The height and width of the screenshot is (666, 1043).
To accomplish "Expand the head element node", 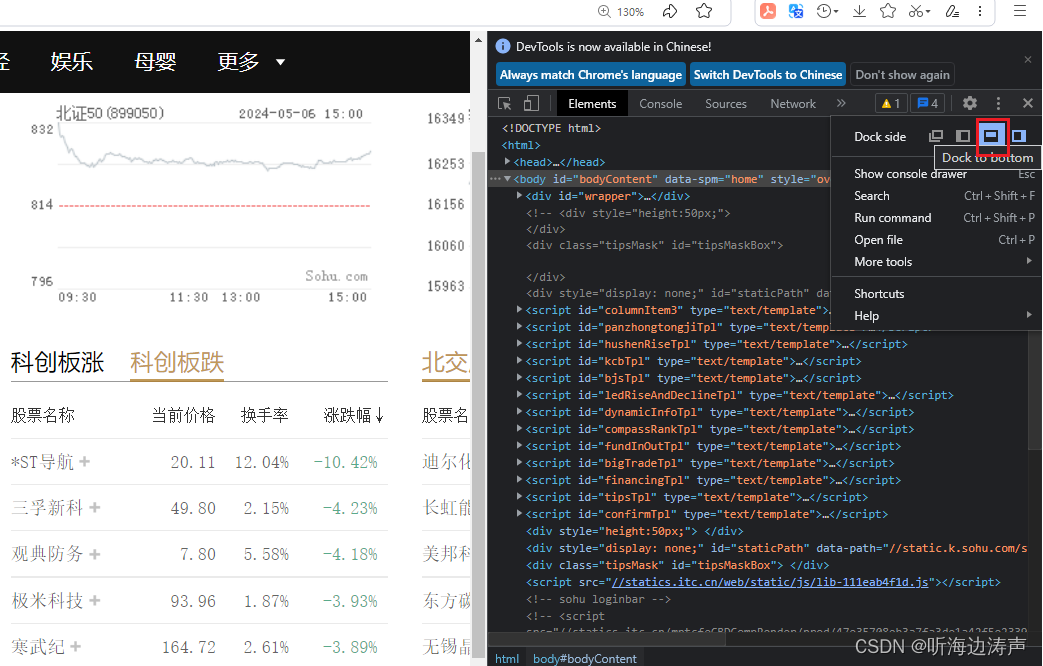I will 508,162.
